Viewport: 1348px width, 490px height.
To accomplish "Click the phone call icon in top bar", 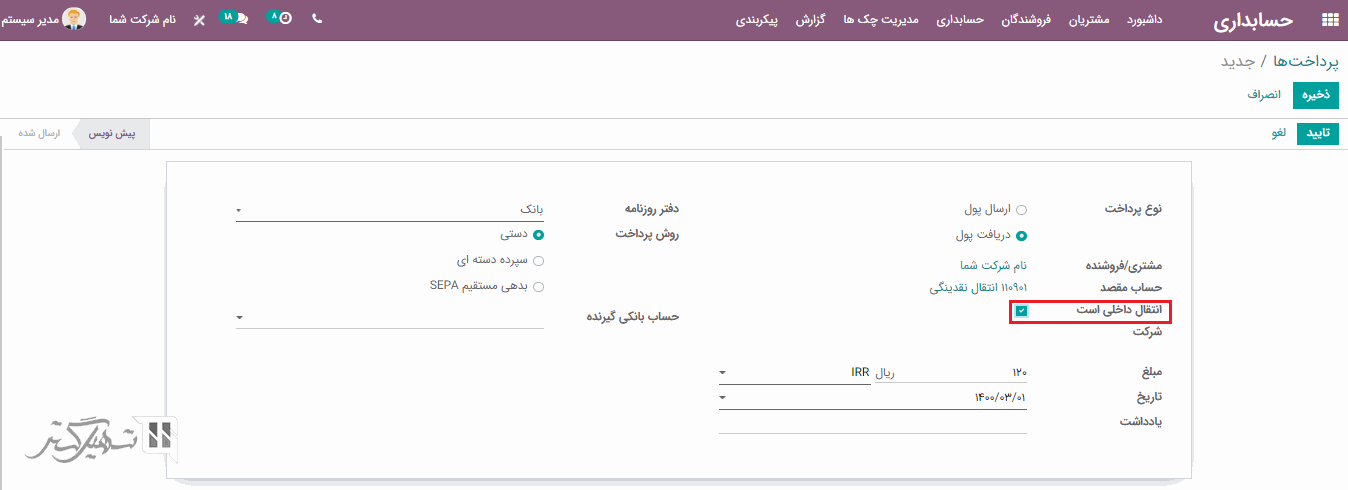I will [x=317, y=19].
